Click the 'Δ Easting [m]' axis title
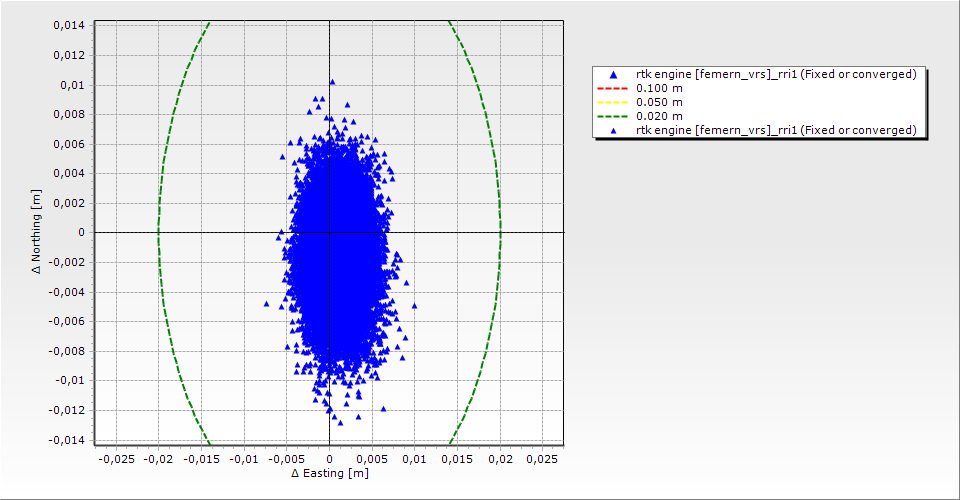This screenshot has height=500, width=960. pyautogui.click(x=329, y=473)
